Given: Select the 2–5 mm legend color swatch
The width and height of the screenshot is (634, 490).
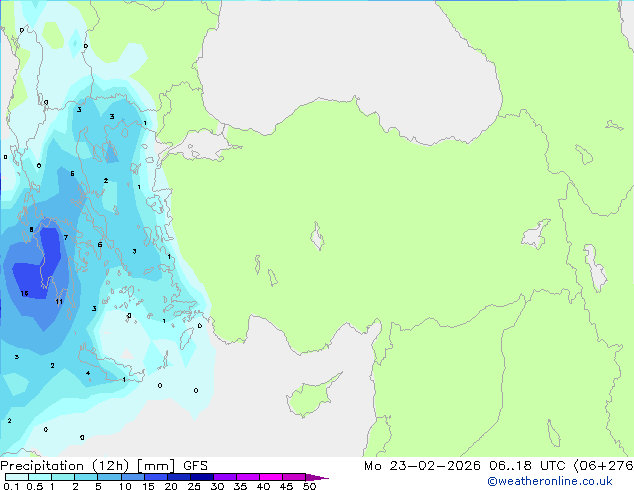Looking at the screenshot, I should (86, 477).
